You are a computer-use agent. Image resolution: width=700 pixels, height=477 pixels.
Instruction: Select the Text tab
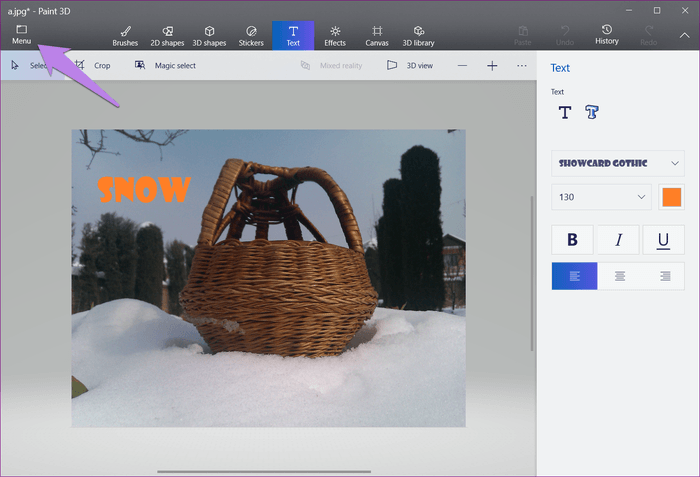tap(293, 36)
